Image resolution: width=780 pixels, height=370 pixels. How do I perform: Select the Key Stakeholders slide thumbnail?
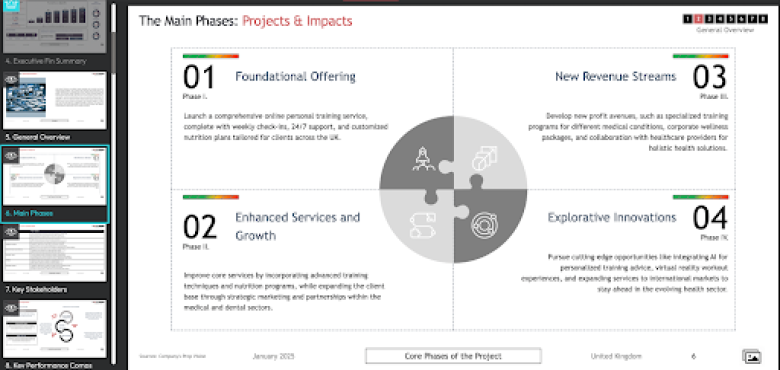(x=55, y=253)
